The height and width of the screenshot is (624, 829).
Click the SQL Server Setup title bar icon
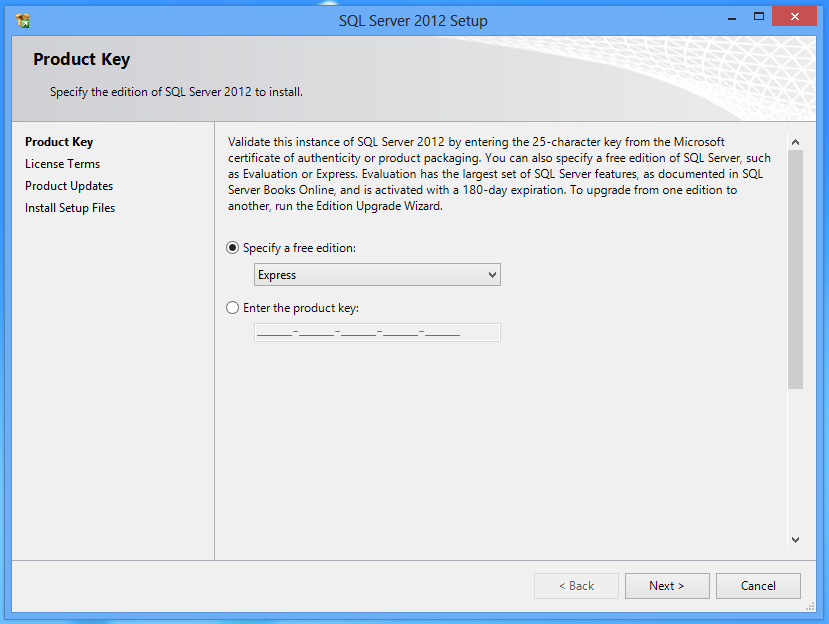[x=23, y=21]
